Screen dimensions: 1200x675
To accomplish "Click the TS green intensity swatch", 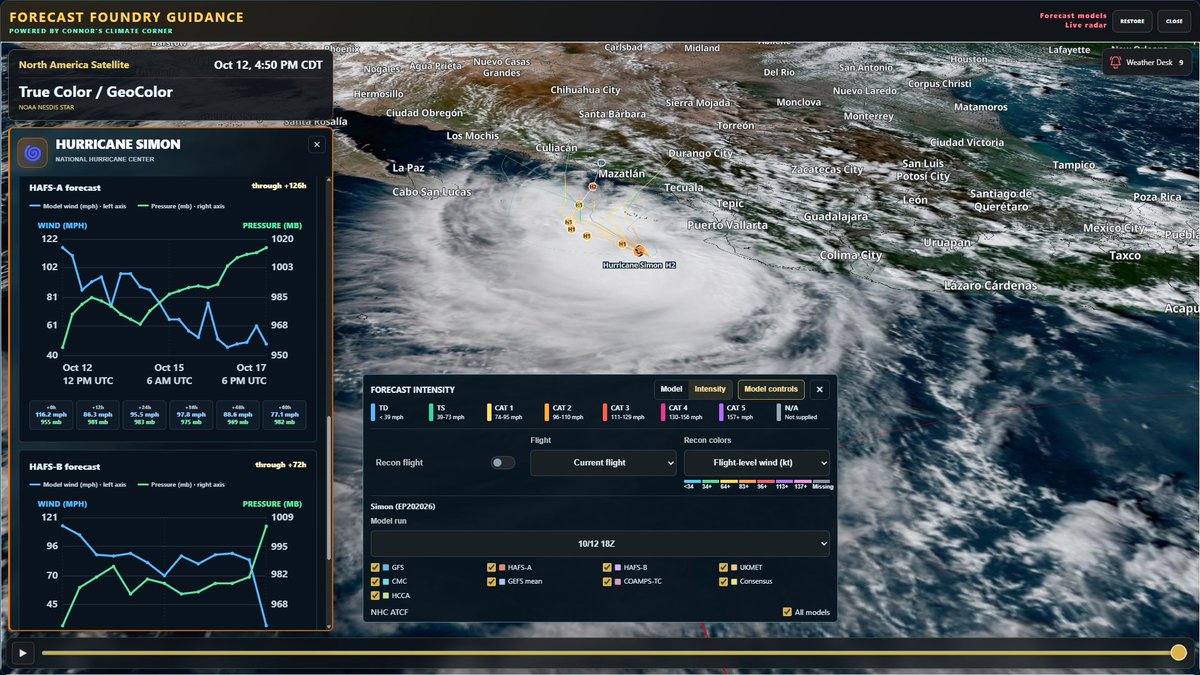I will (431, 412).
